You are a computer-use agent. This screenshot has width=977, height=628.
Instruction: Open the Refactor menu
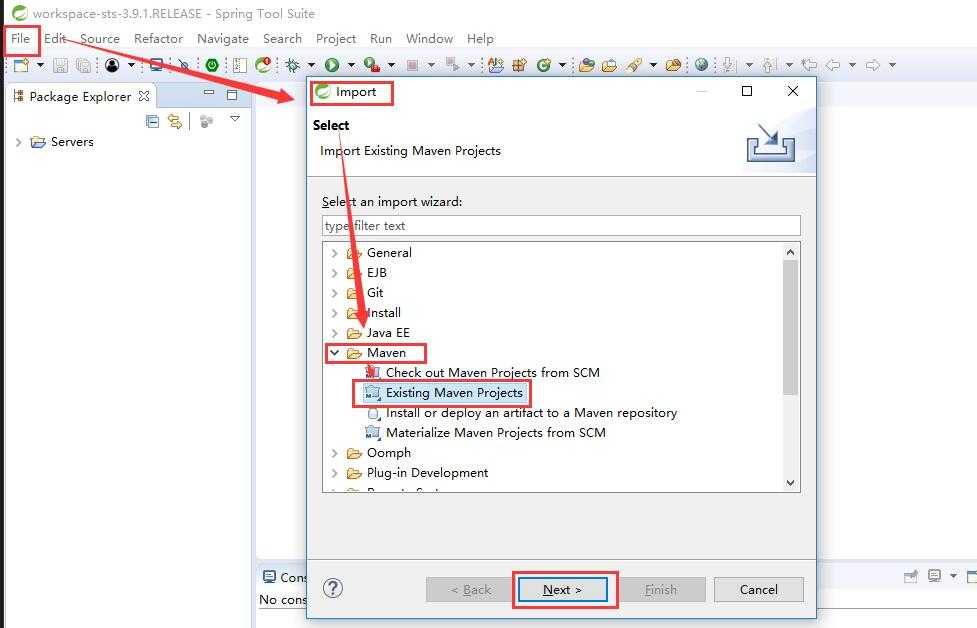(x=158, y=39)
